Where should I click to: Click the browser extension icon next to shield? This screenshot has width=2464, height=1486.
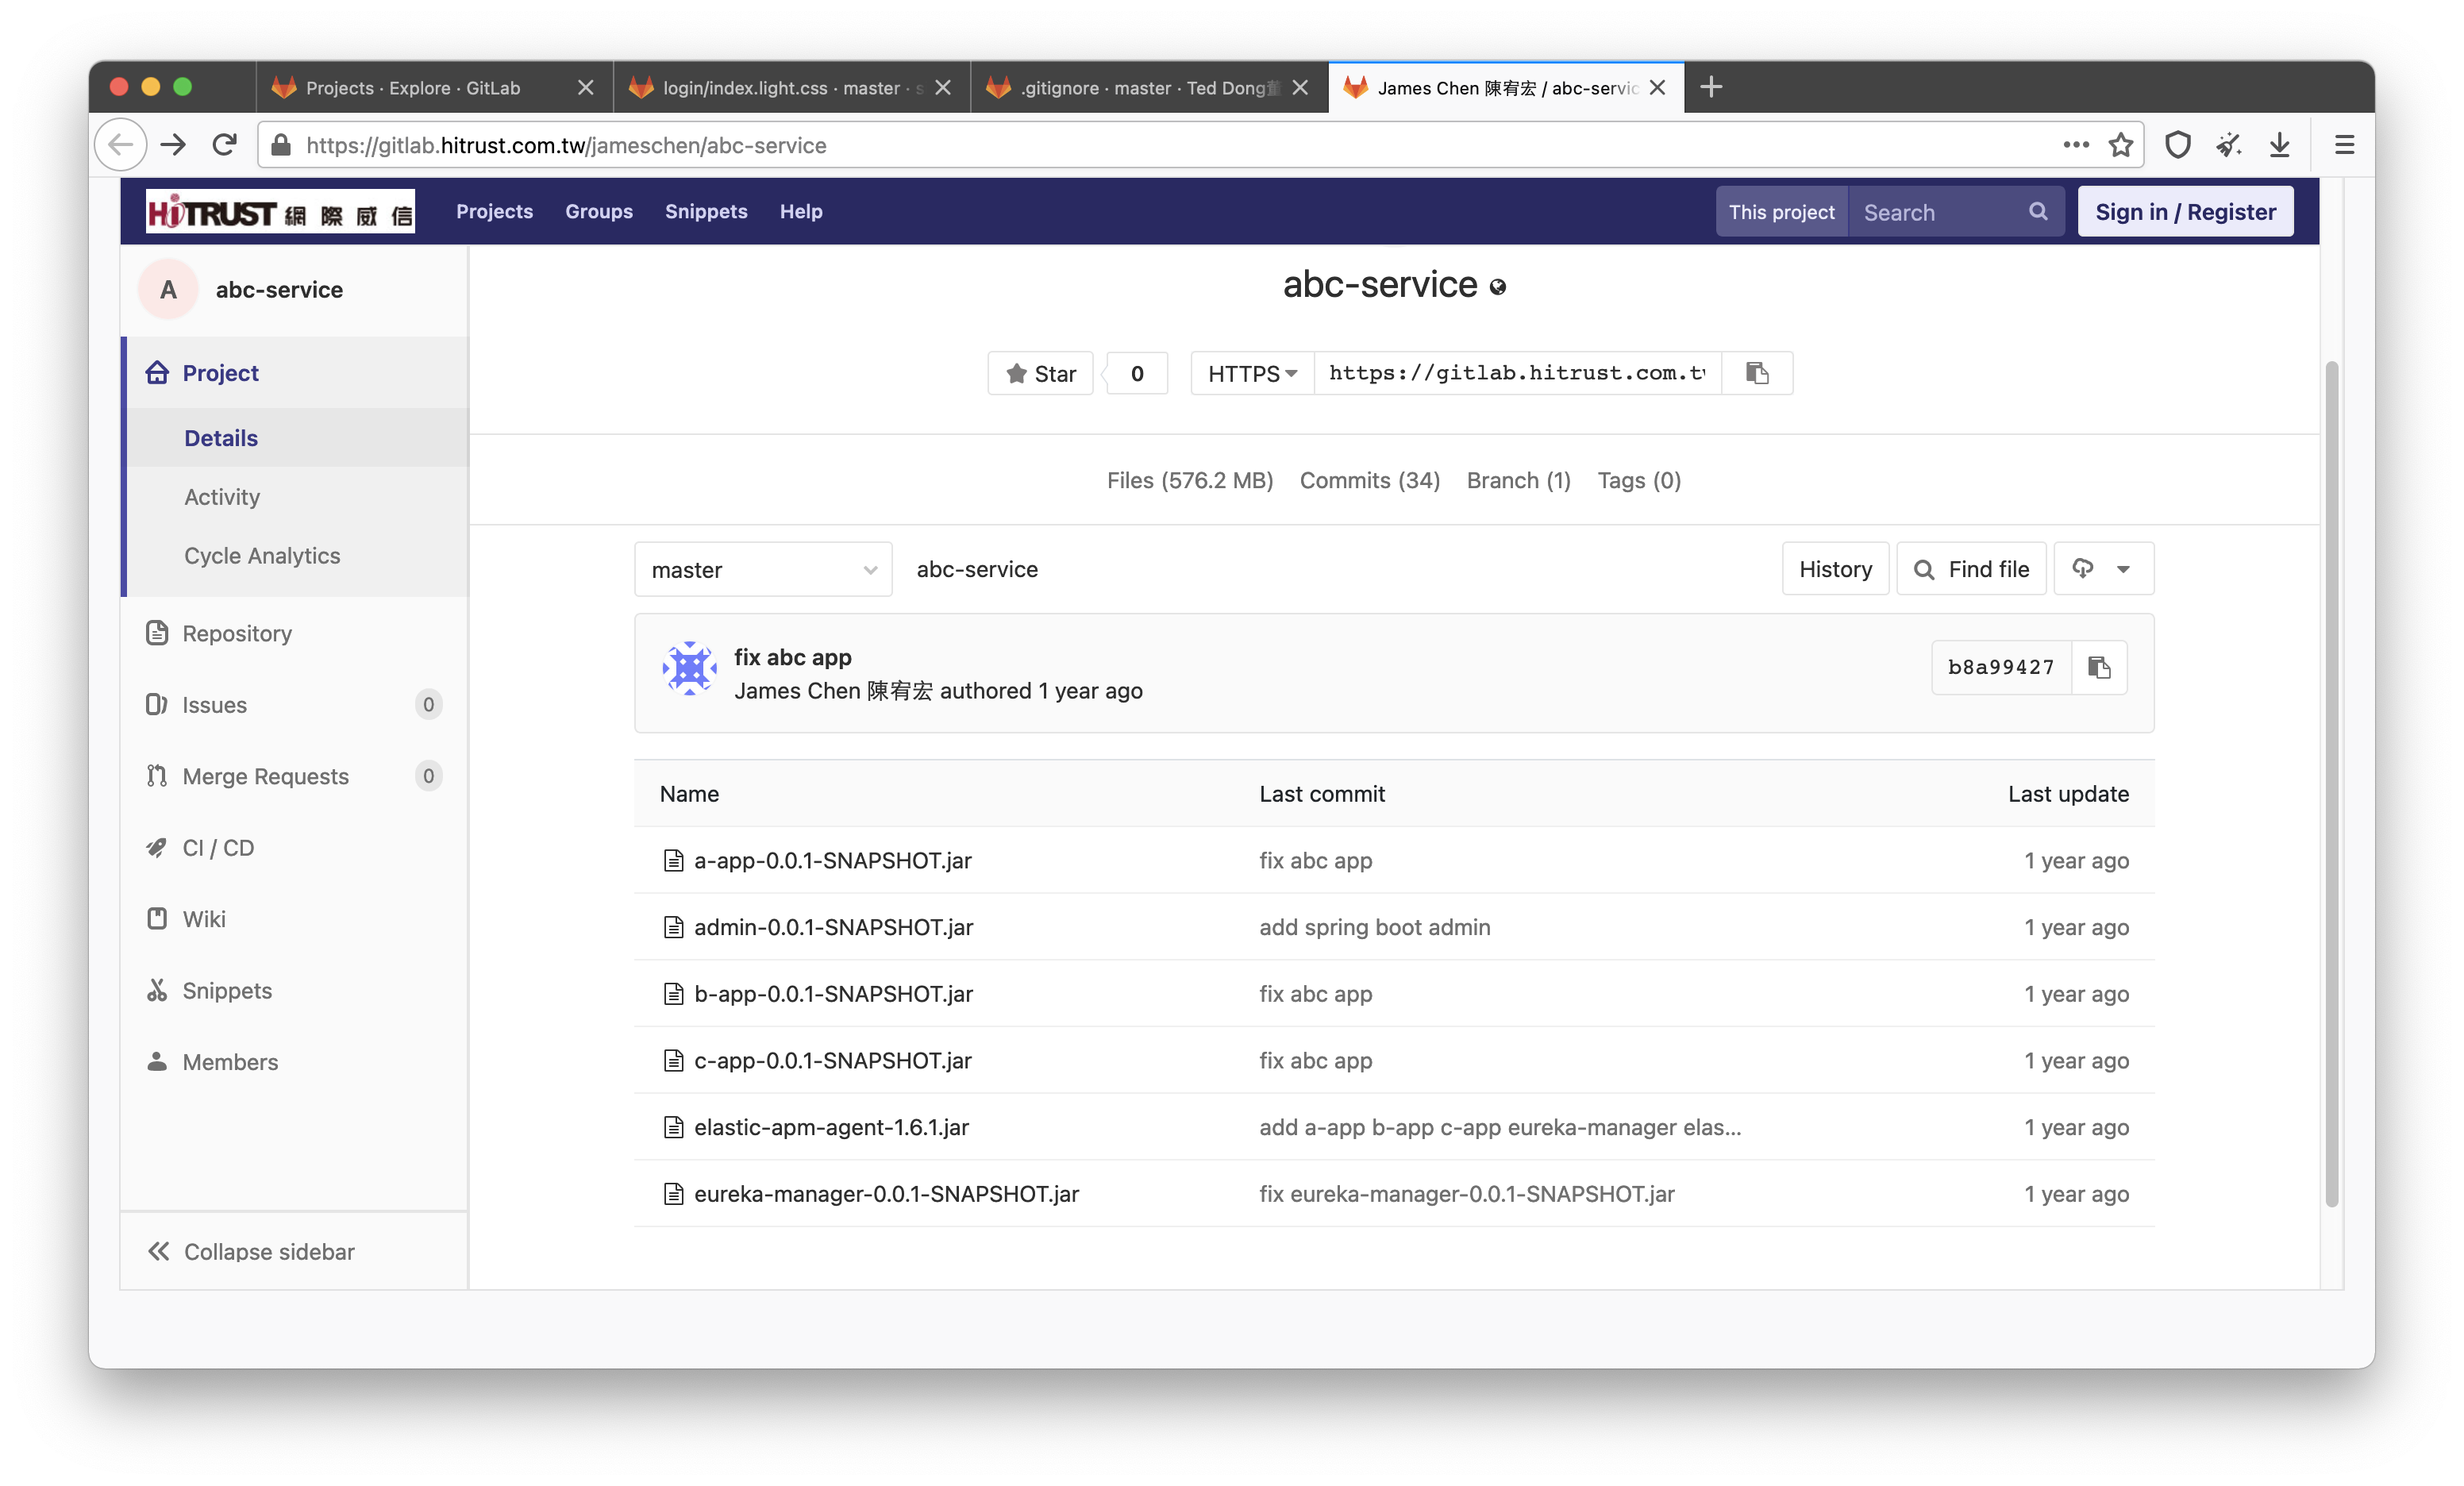tap(2228, 145)
